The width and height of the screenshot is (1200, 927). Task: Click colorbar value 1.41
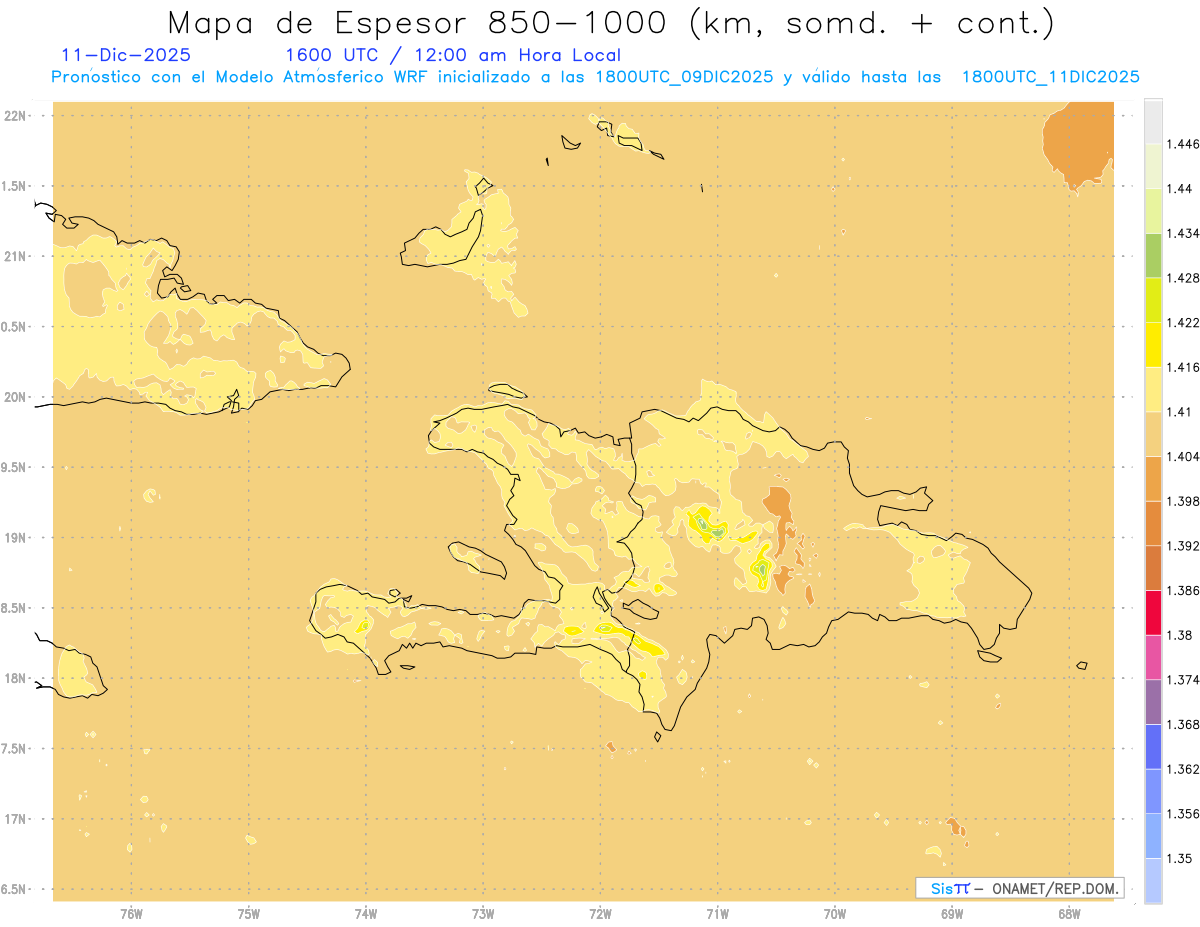(1180, 412)
